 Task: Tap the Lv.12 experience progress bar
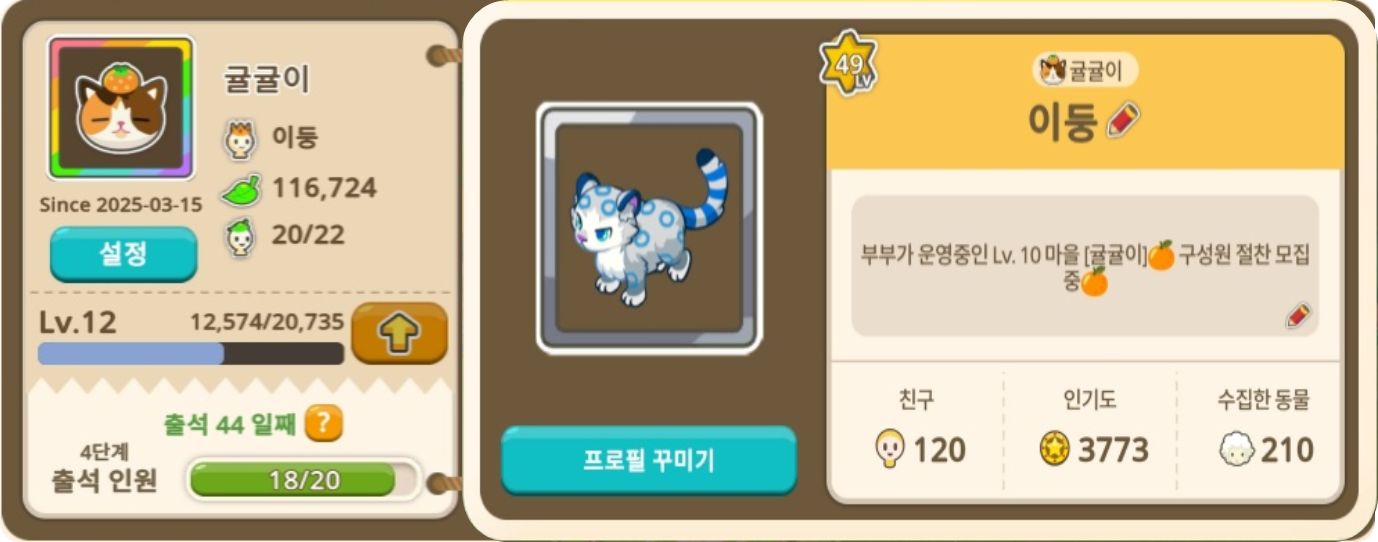(x=191, y=353)
